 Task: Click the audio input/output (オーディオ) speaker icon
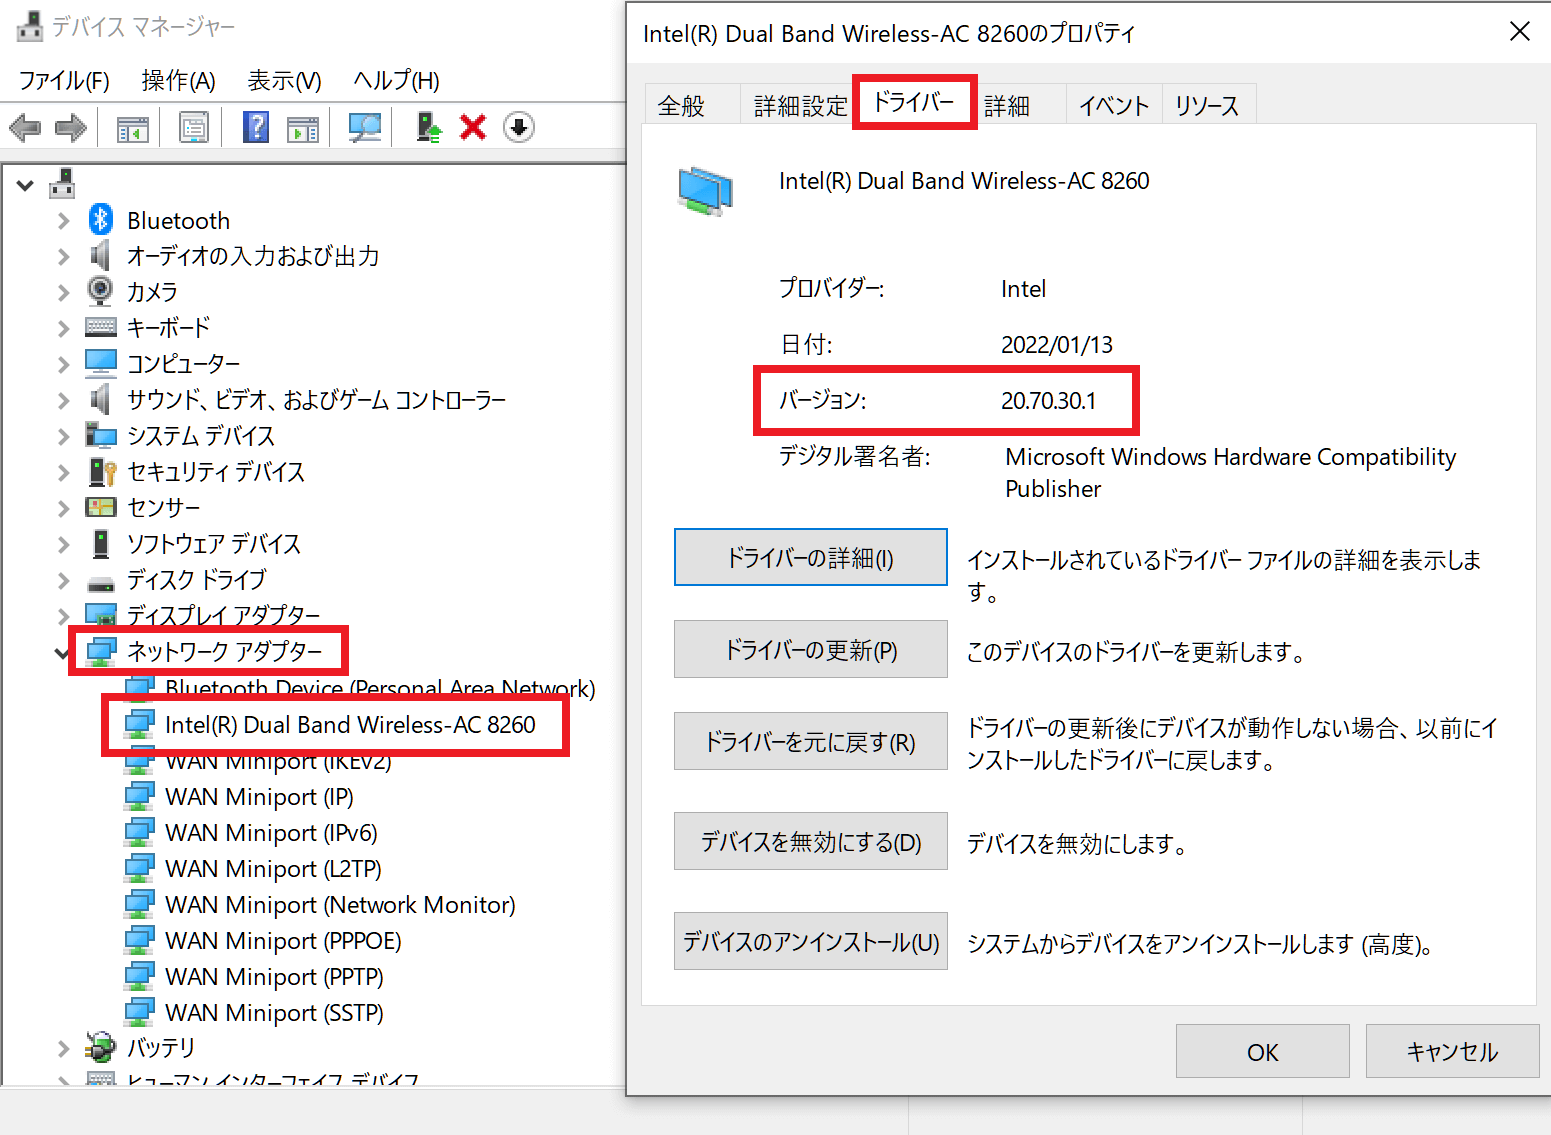tap(100, 255)
